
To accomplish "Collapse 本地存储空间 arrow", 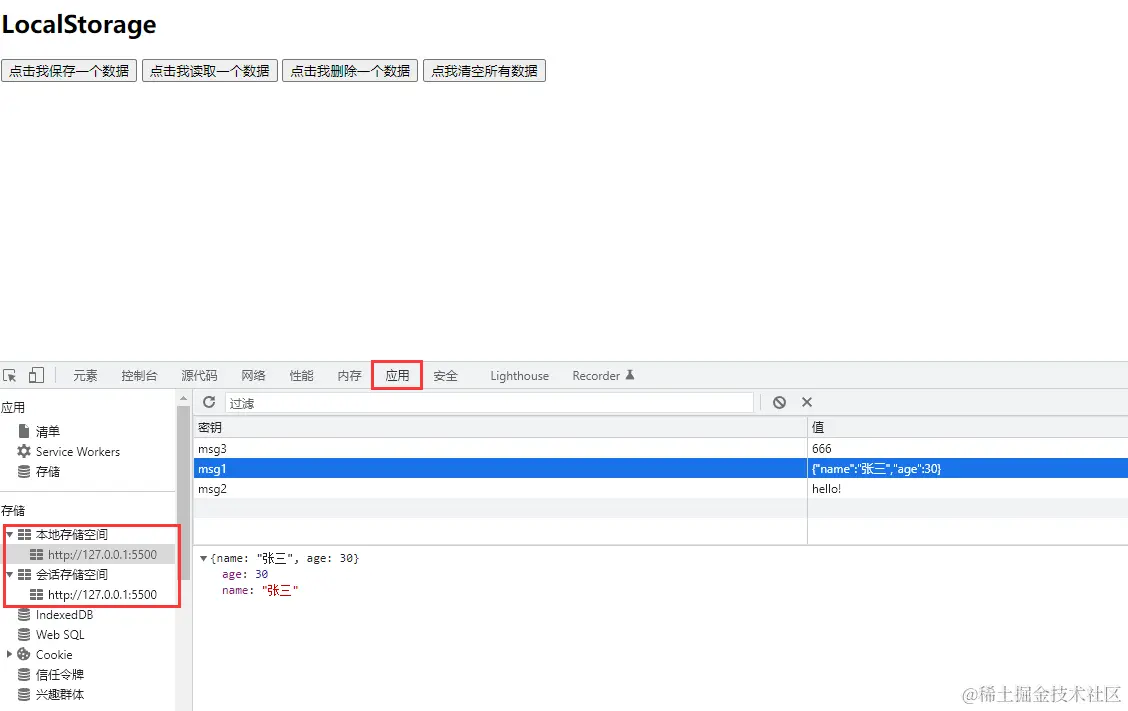I will point(9,534).
